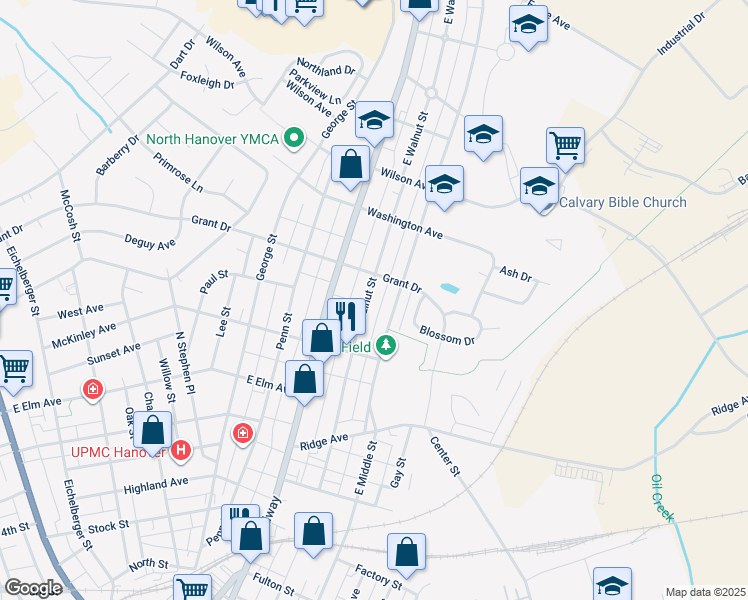748x600 pixels.
Task: Click the Industrial Dr street label
Action: [x=681, y=33]
